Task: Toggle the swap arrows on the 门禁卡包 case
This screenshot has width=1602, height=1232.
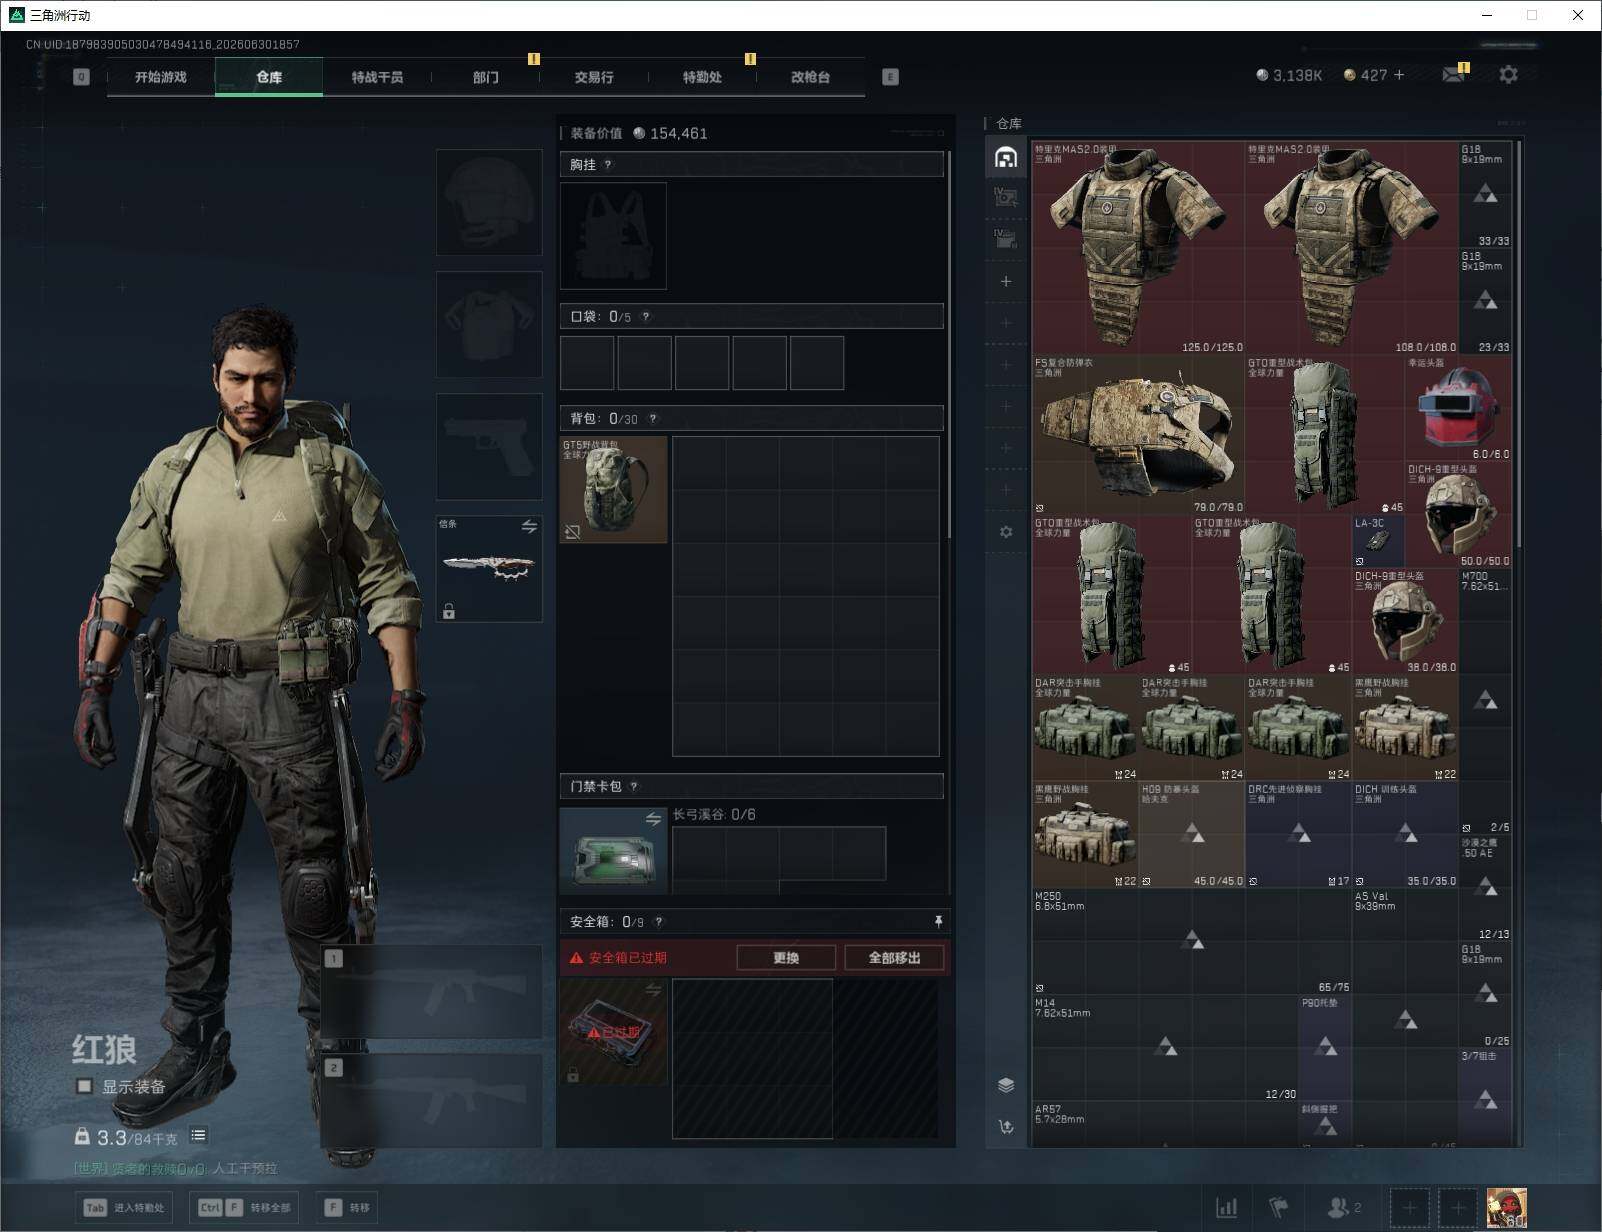Action: (x=653, y=819)
